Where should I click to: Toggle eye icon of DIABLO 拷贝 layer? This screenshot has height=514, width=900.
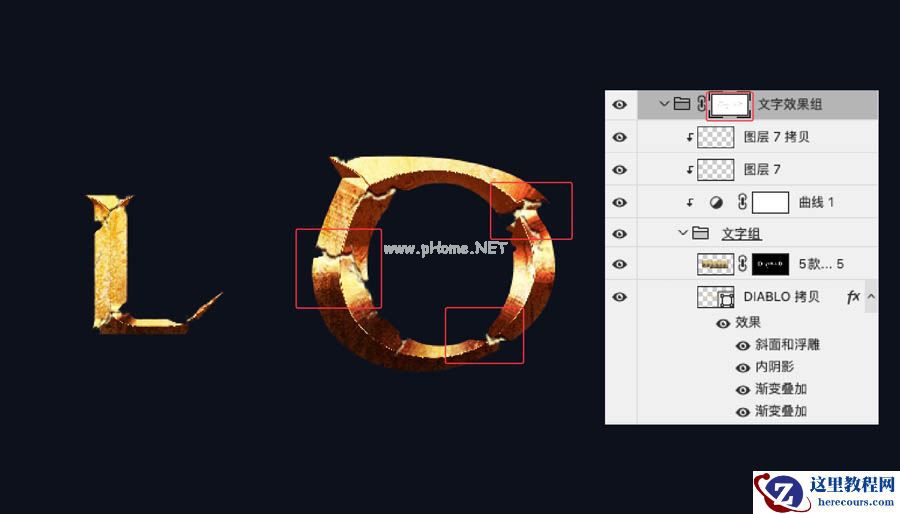[619, 297]
